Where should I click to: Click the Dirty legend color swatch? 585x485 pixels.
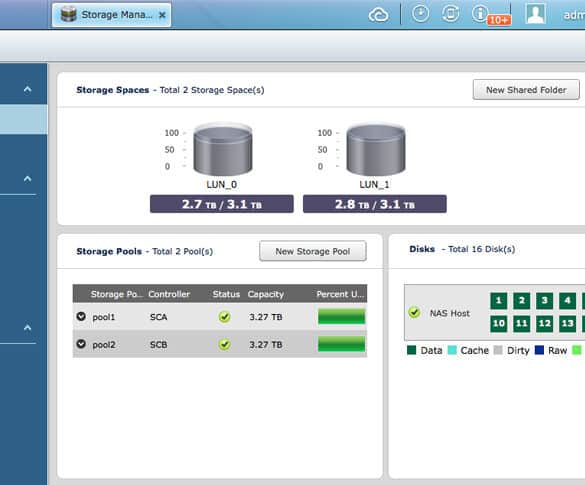498,350
